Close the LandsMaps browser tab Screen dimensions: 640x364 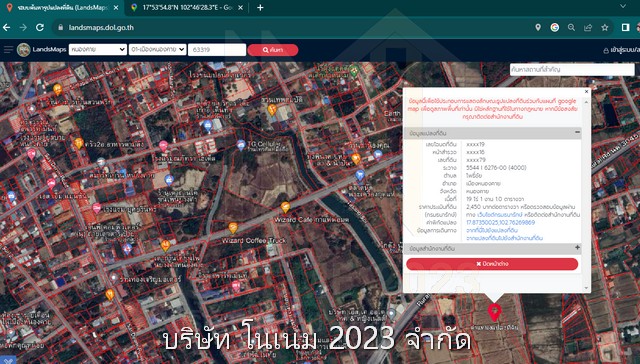coord(116,8)
